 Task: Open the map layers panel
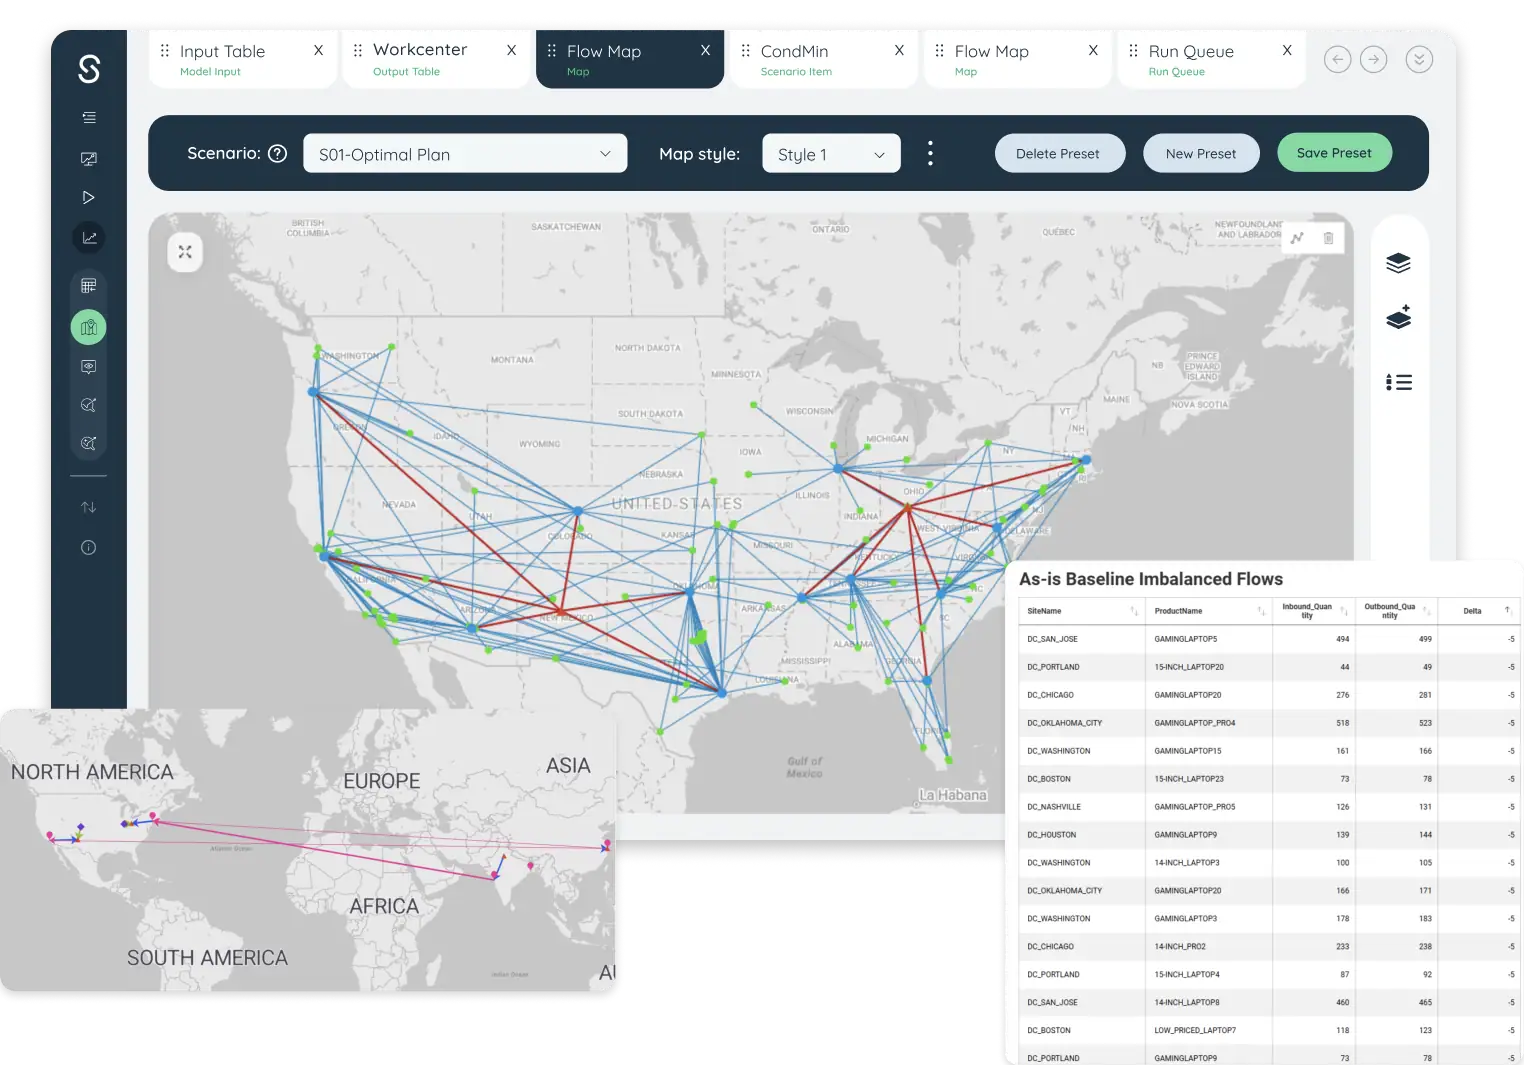(x=1398, y=262)
